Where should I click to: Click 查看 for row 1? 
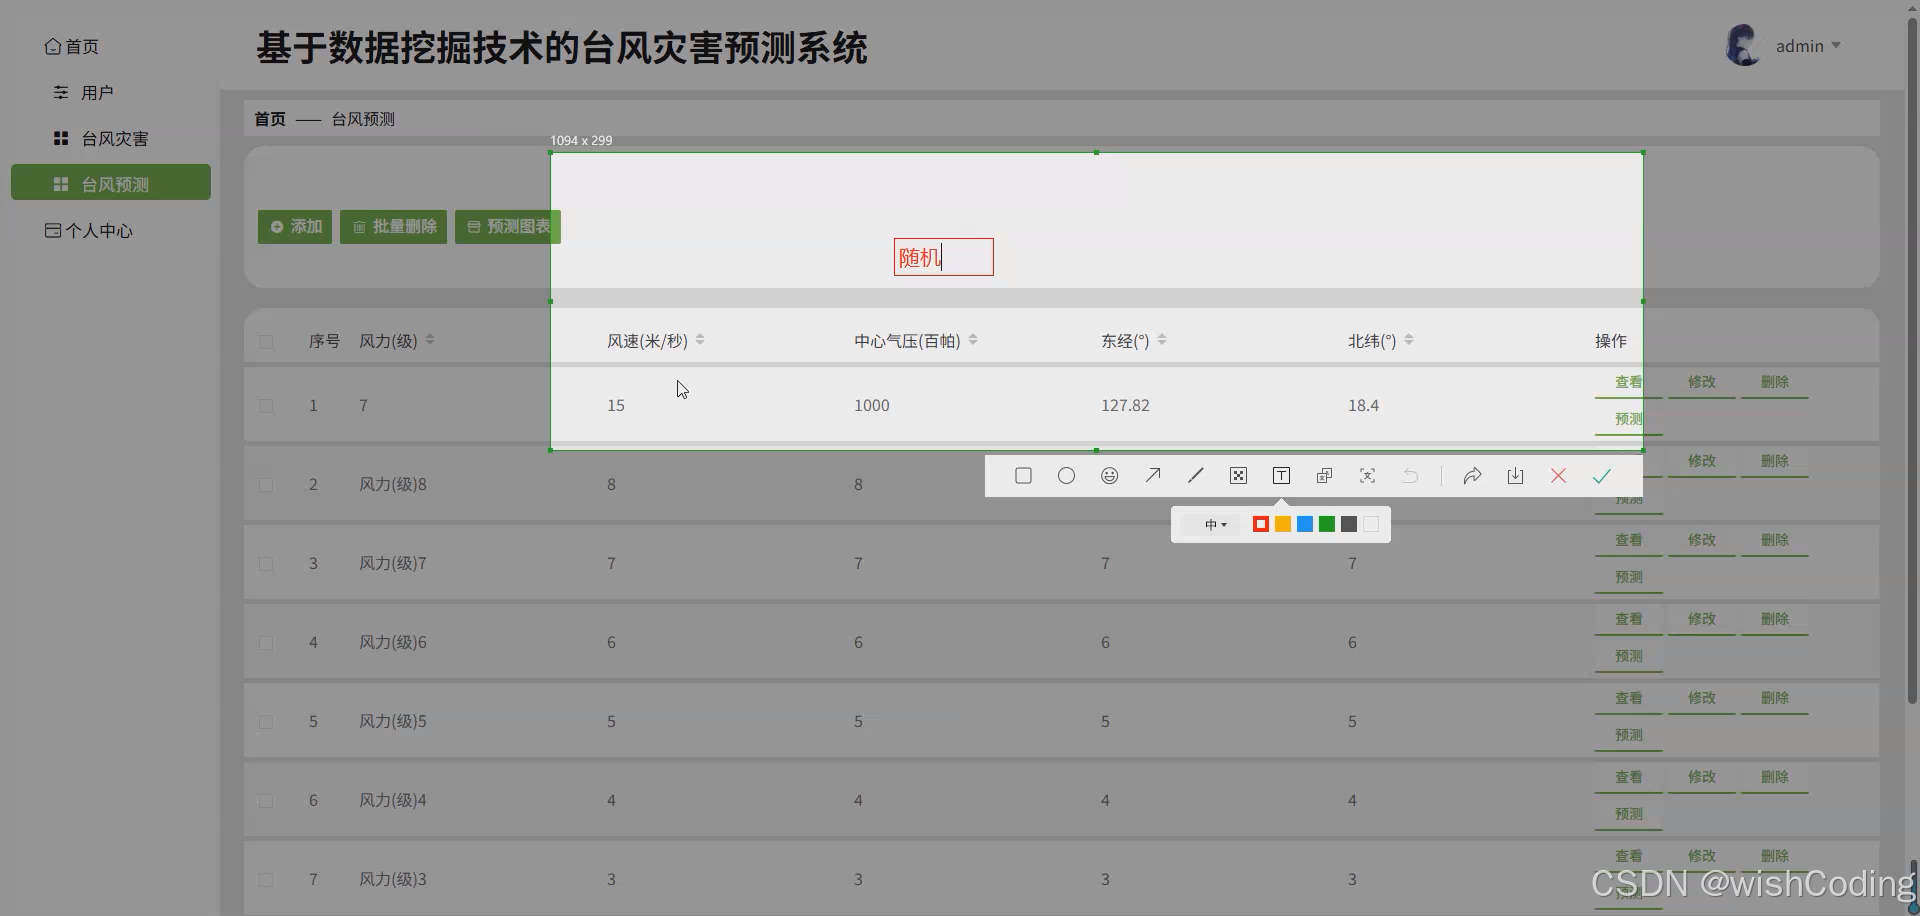[x=1628, y=382]
